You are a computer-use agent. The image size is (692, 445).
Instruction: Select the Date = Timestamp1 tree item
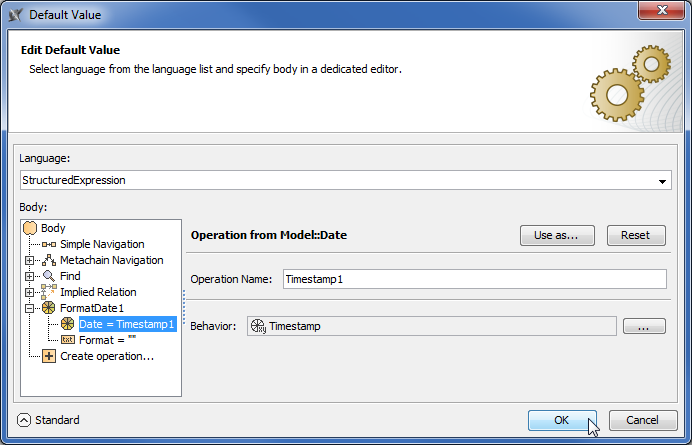tap(127, 324)
